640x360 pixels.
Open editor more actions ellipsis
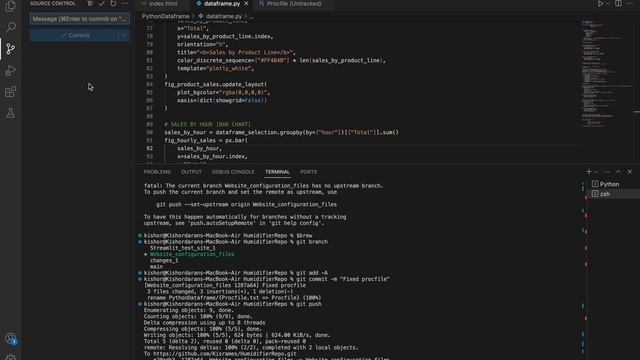(630, 4)
